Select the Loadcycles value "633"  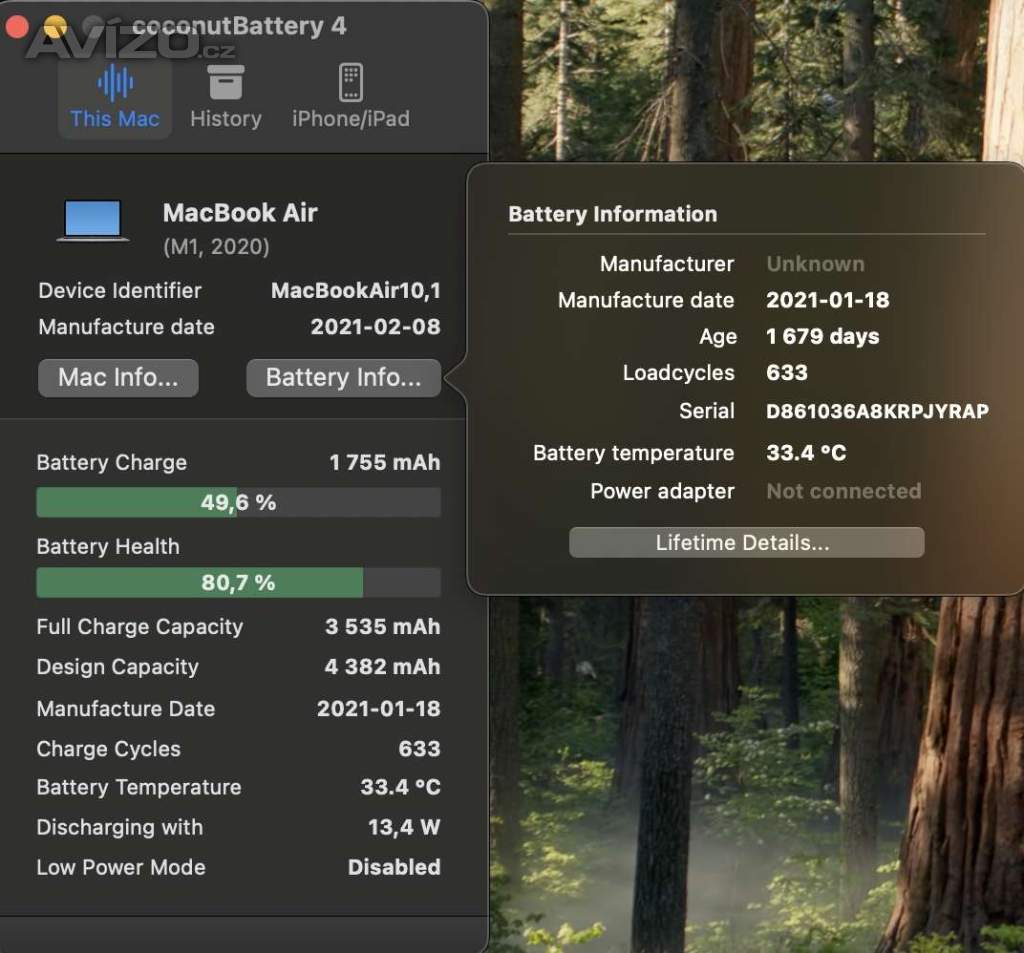(787, 372)
